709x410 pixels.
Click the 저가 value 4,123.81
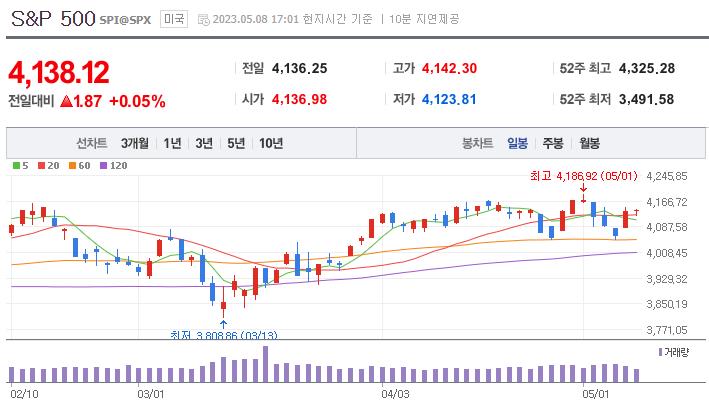449,99
